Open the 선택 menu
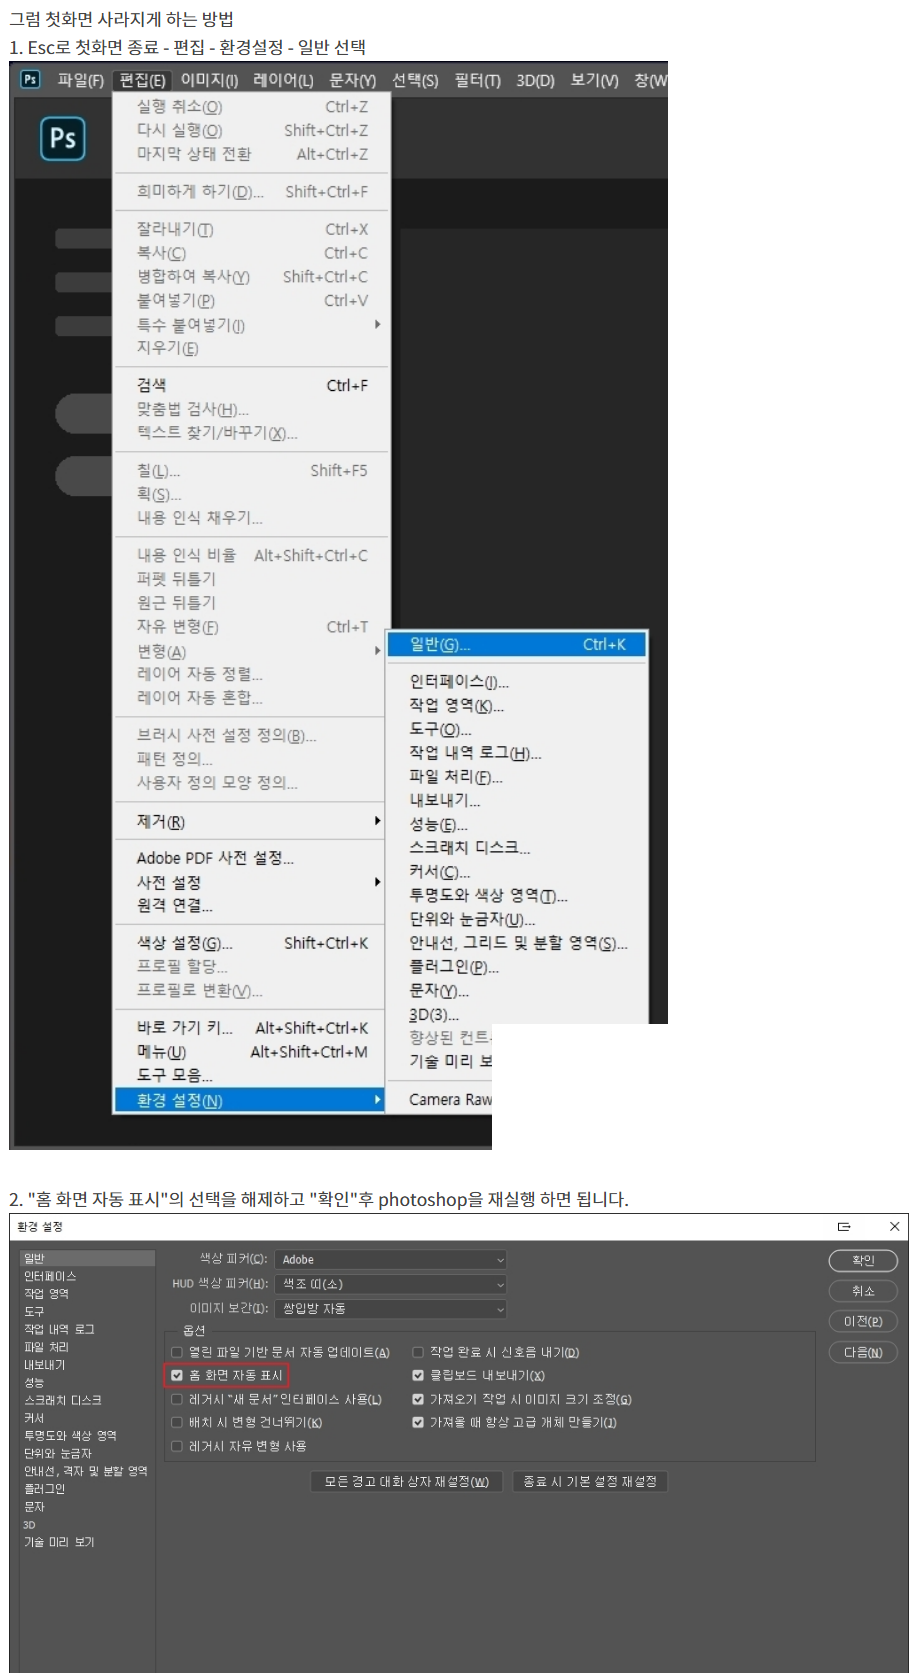Image resolution: width=920 pixels, height=1673 pixels. pyautogui.click(x=415, y=80)
